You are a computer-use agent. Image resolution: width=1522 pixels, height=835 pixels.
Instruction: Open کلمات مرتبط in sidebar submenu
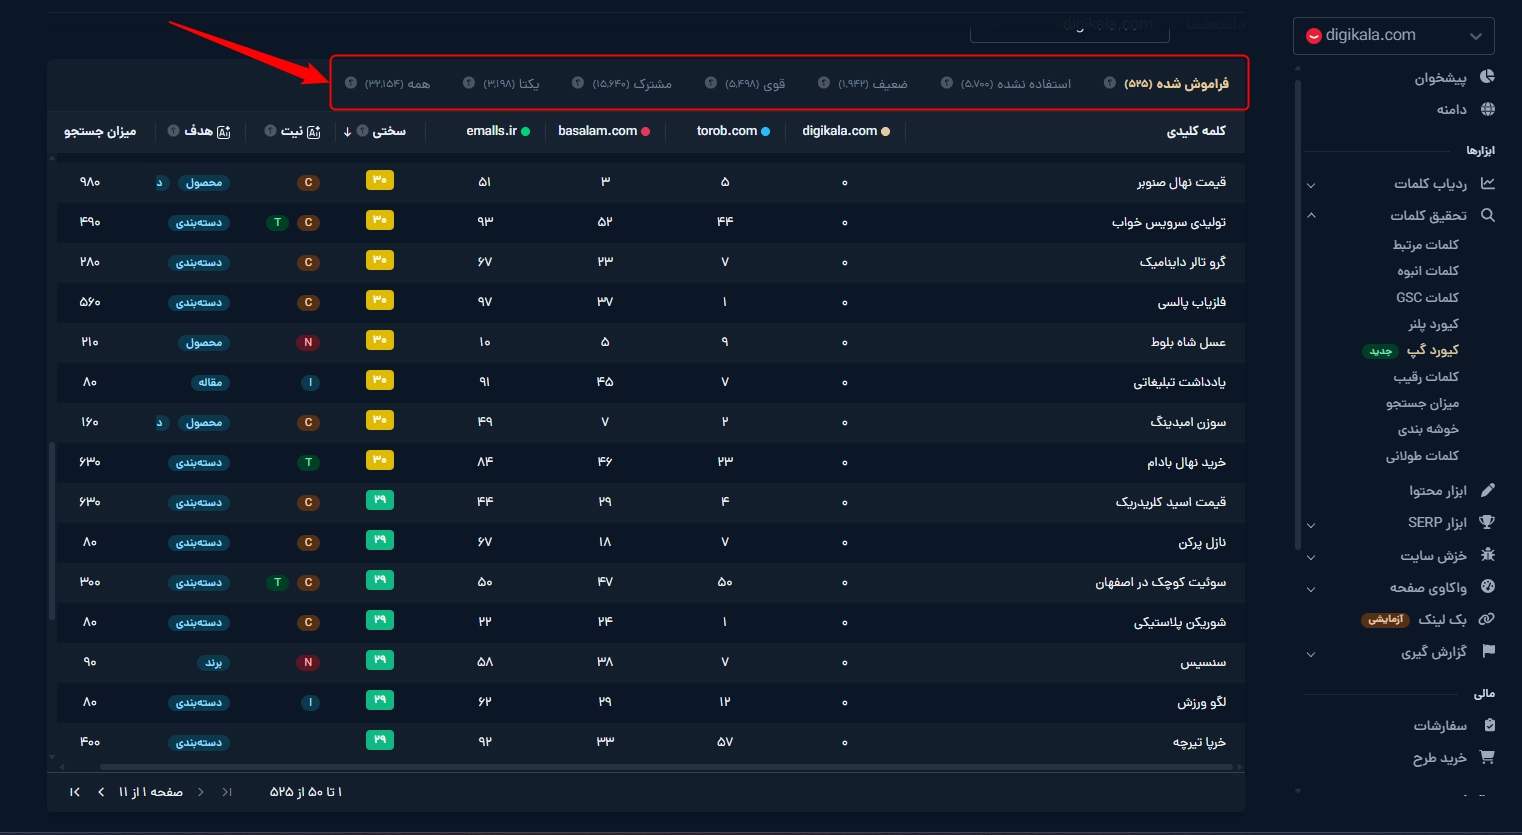tap(1426, 244)
